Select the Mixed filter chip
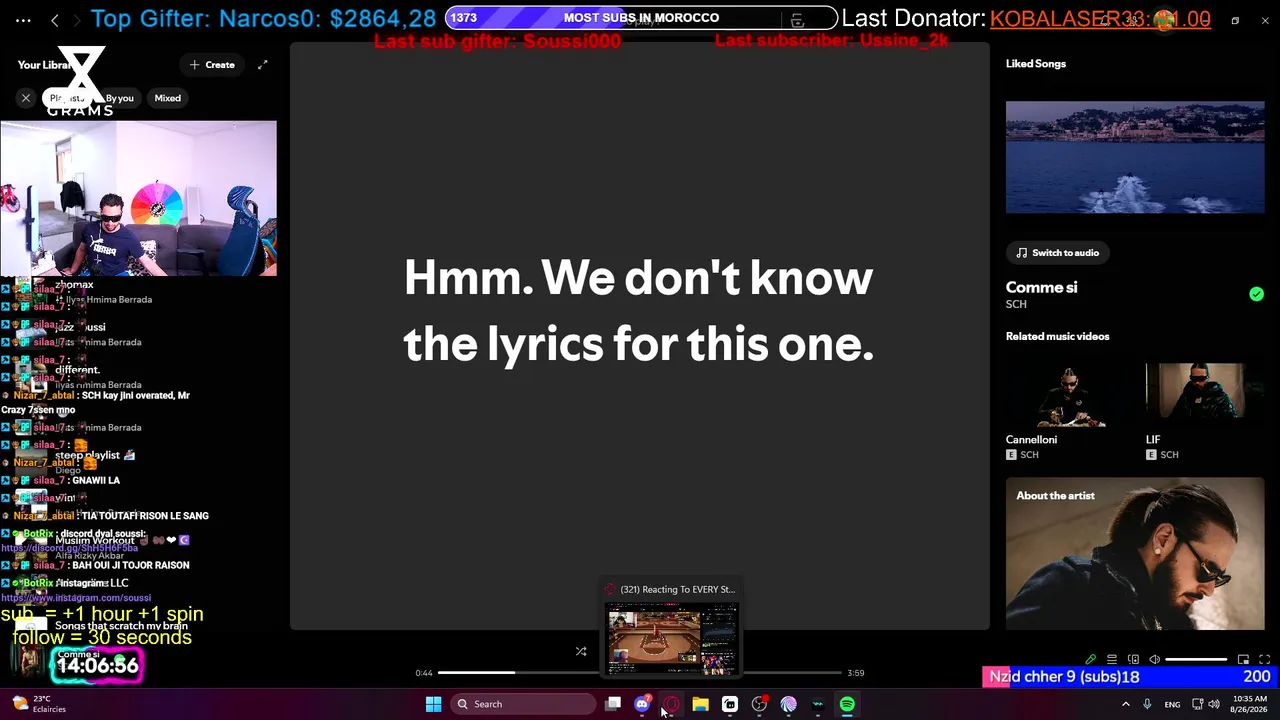Image resolution: width=1280 pixels, height=720 pixels. click(168, 98)
